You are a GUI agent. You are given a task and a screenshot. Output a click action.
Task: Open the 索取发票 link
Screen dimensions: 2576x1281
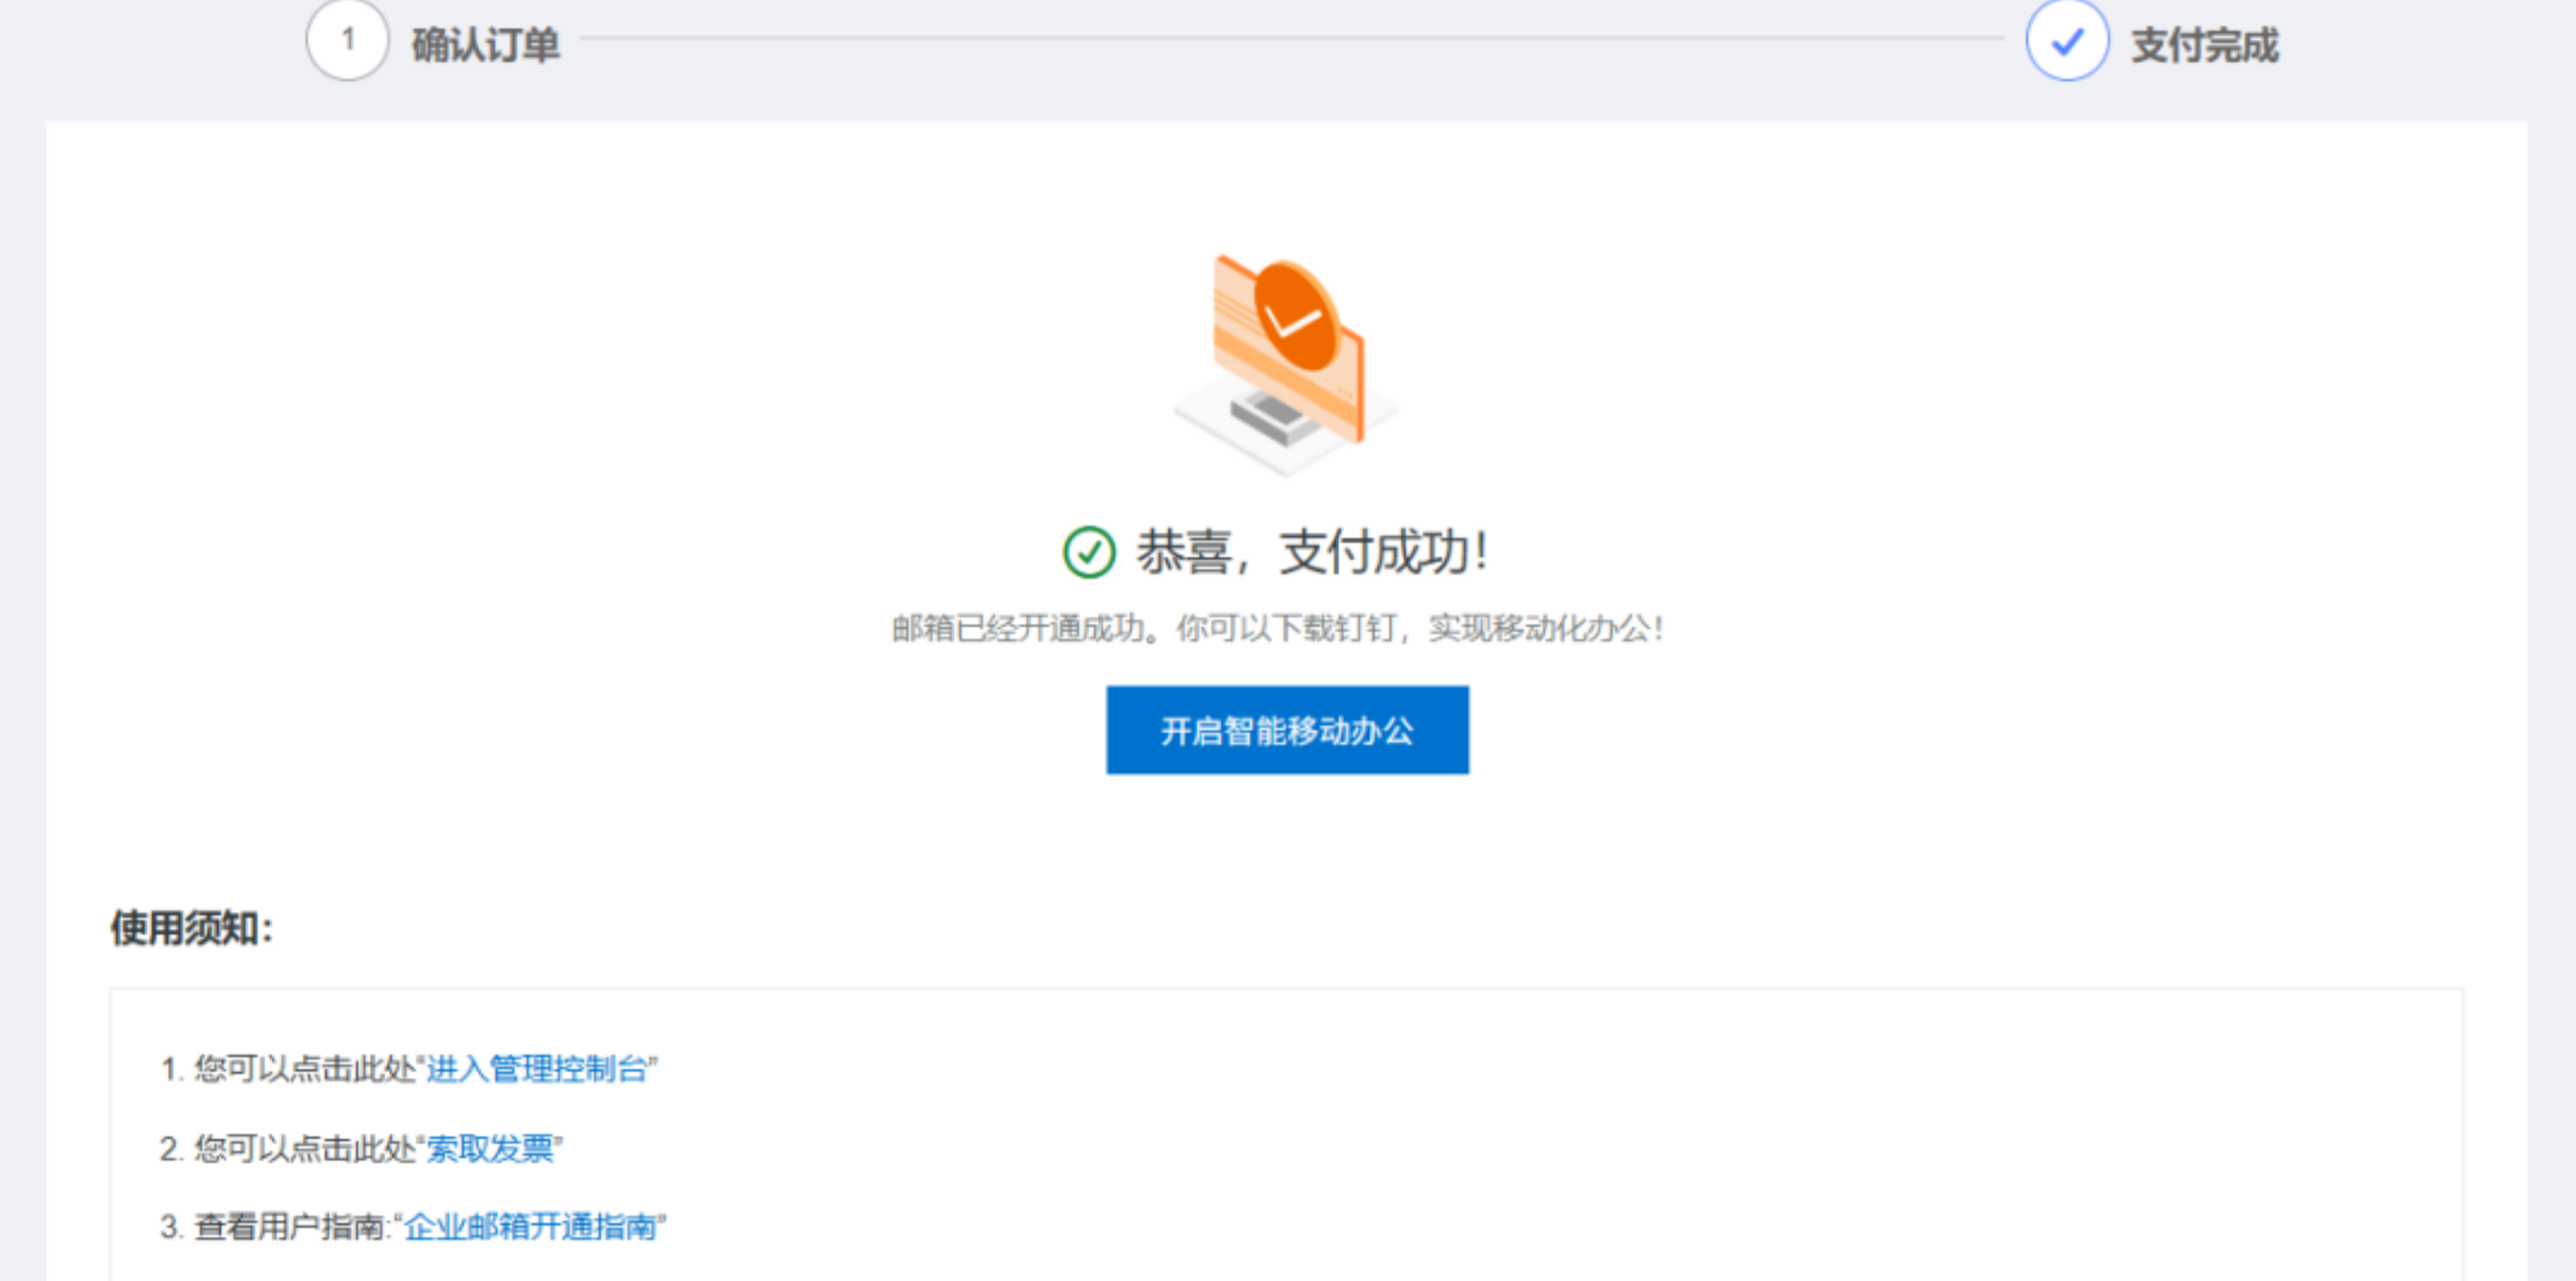(x=490, y=1148)
